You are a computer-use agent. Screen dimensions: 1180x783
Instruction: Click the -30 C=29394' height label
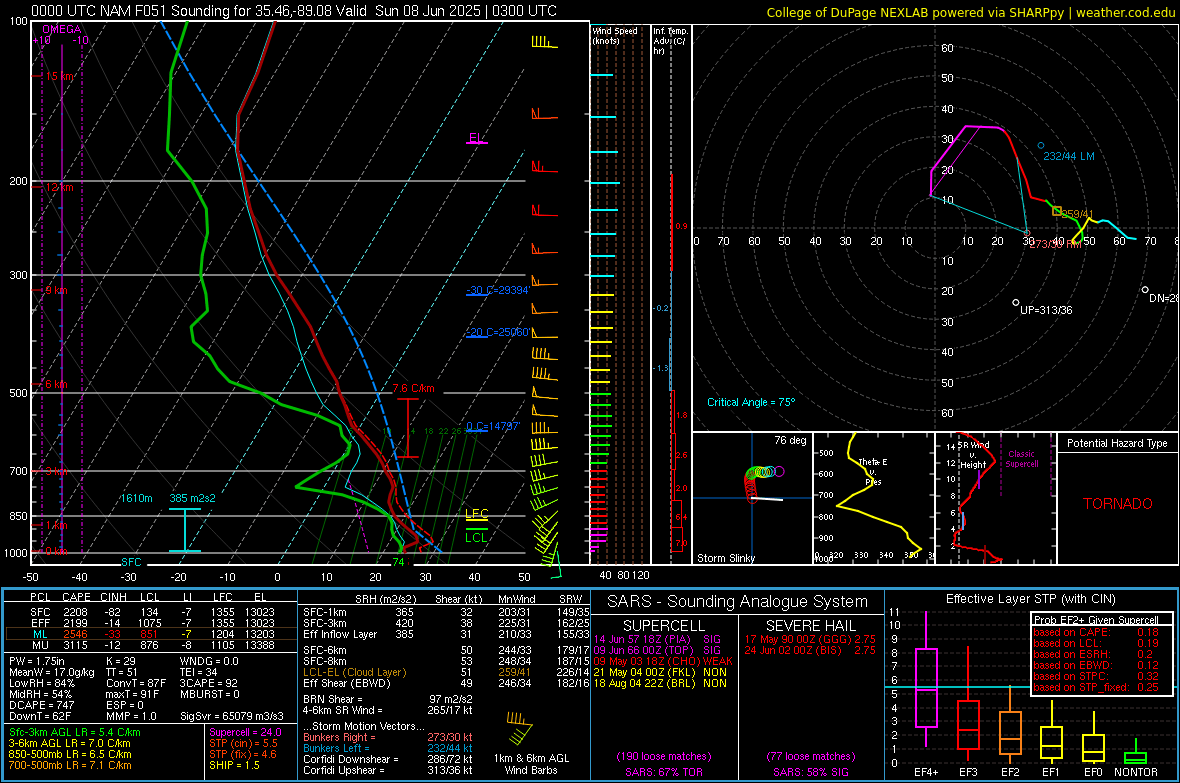click(498, 290)
